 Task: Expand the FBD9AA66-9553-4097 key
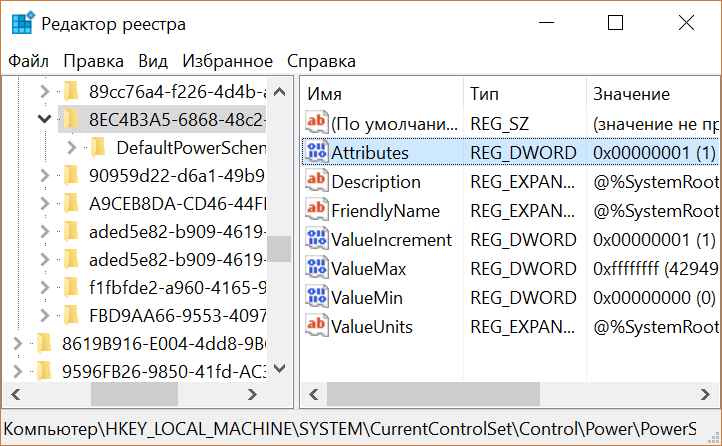tap(45, 316)
